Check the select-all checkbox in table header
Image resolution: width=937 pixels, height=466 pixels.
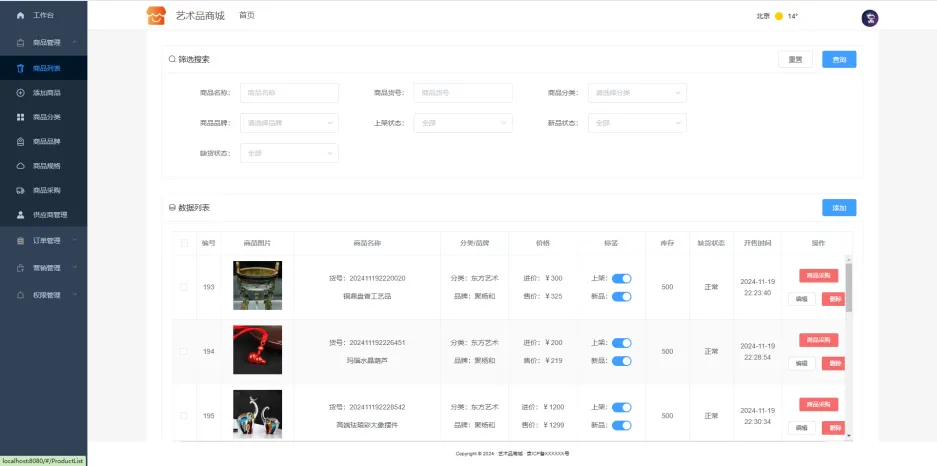(183, 243)
